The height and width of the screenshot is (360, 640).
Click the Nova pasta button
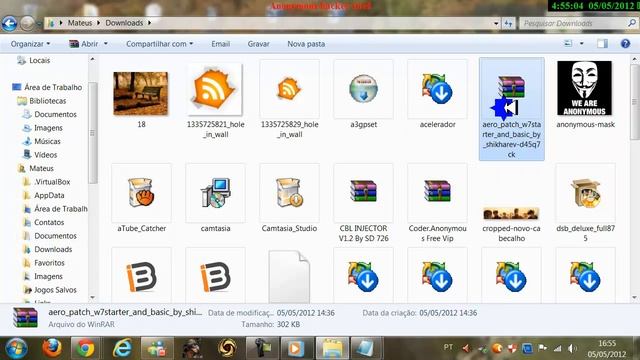coord(306,44)
